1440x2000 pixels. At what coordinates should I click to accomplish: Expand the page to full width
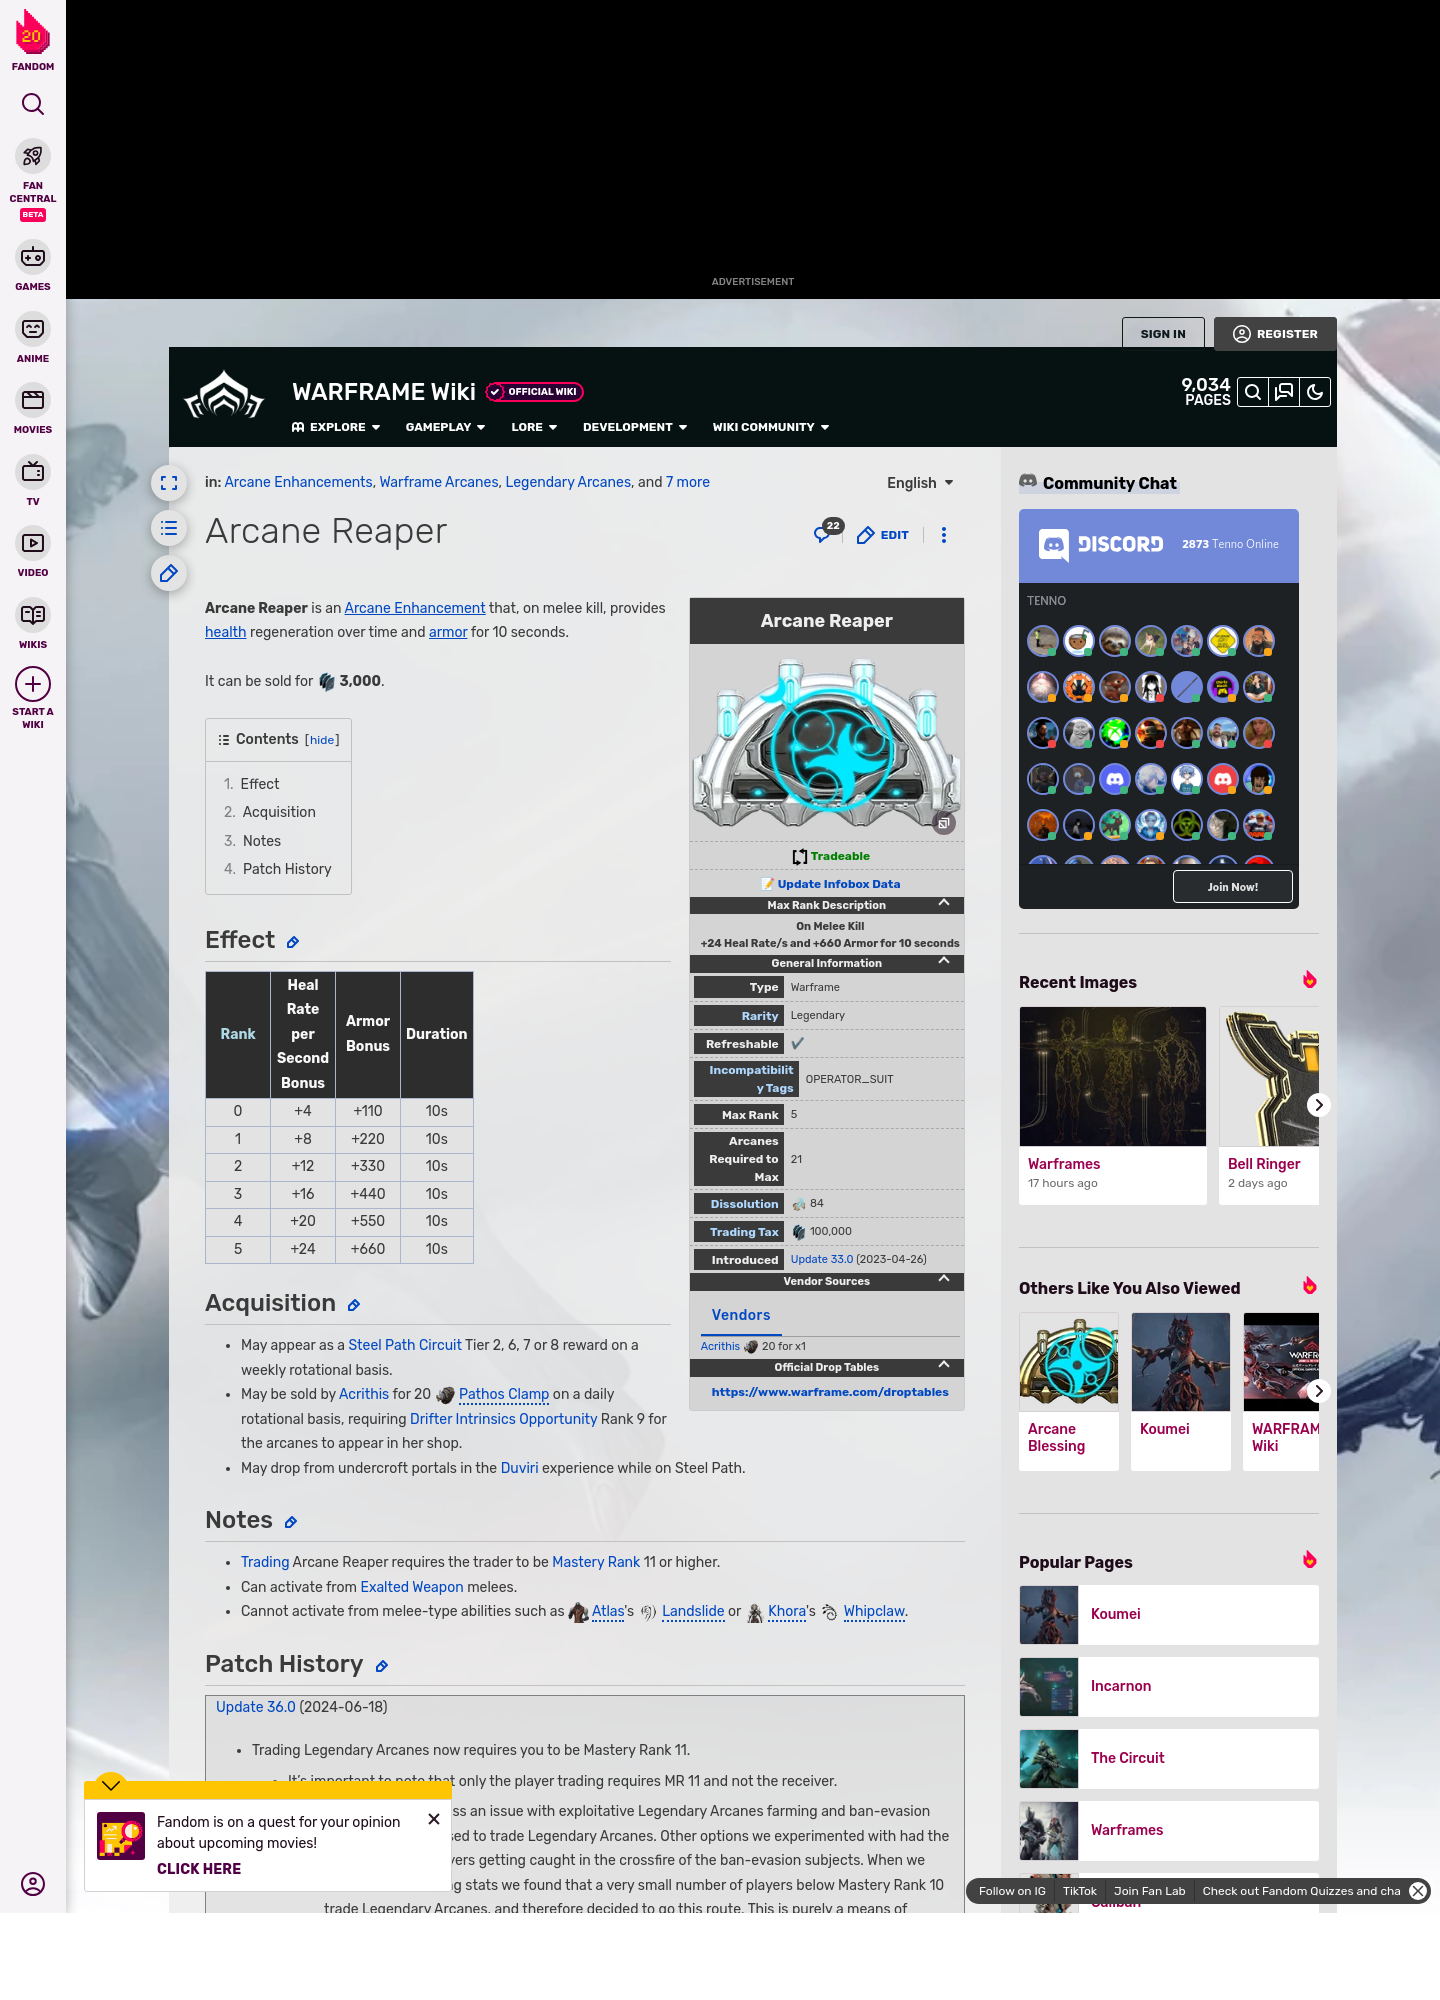[x=169, y=483]
